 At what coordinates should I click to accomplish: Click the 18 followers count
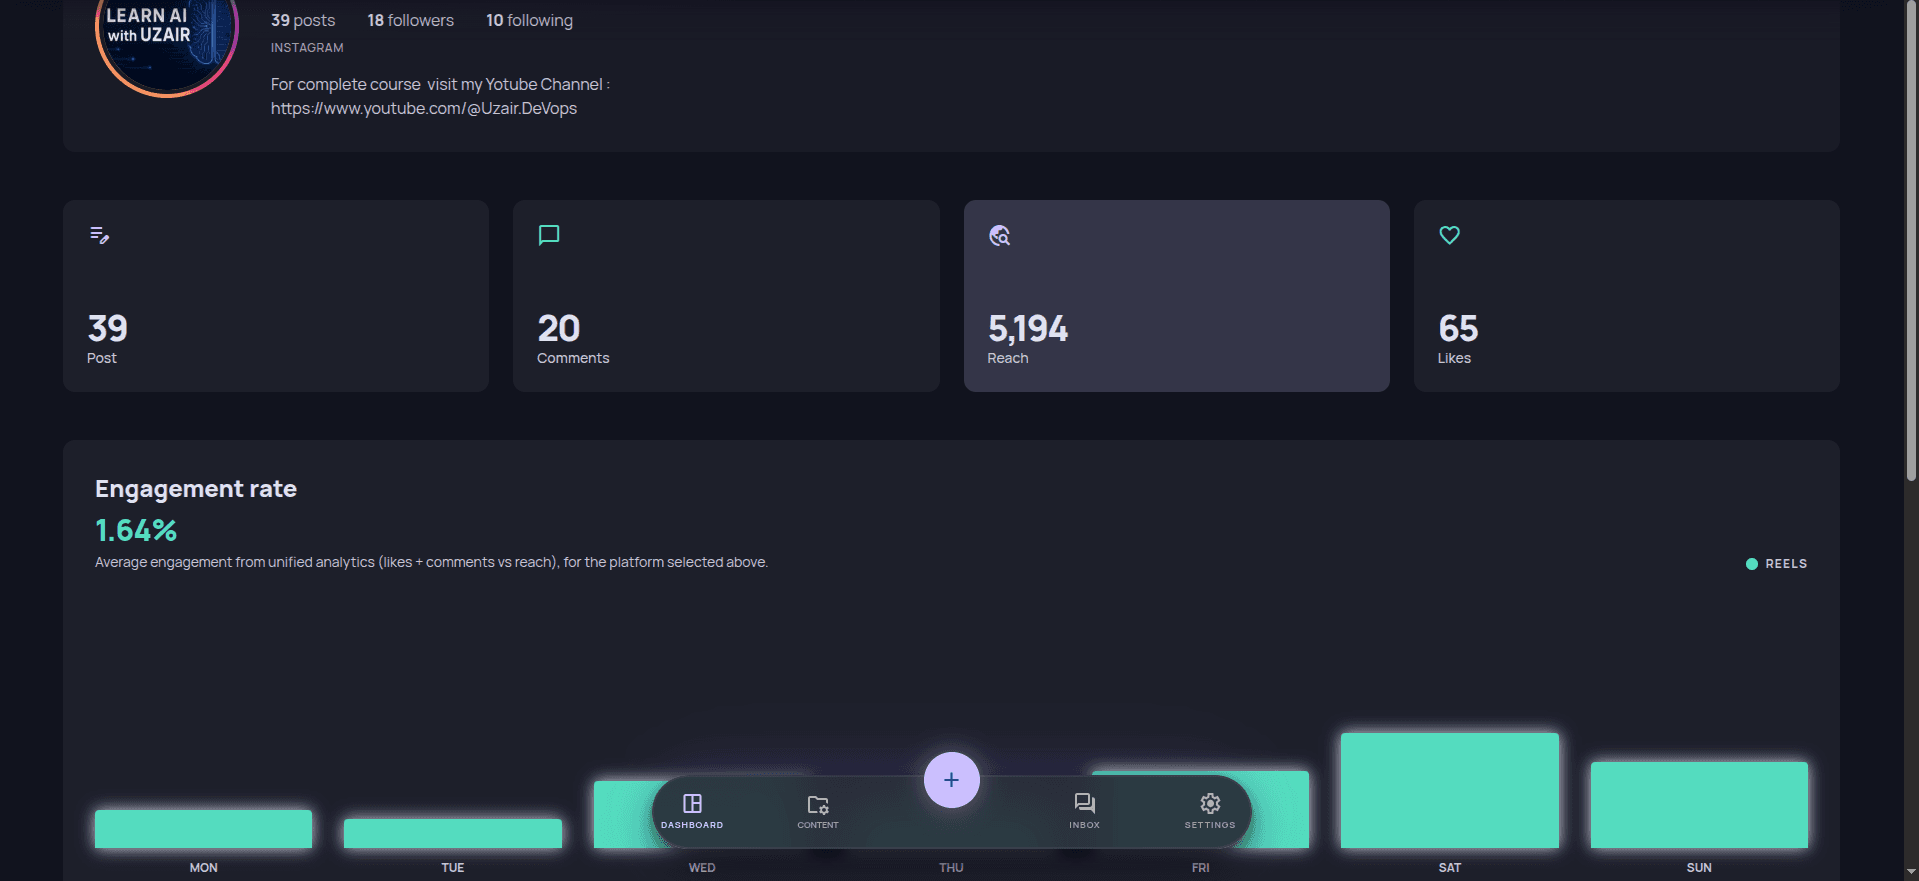[410, 20]
